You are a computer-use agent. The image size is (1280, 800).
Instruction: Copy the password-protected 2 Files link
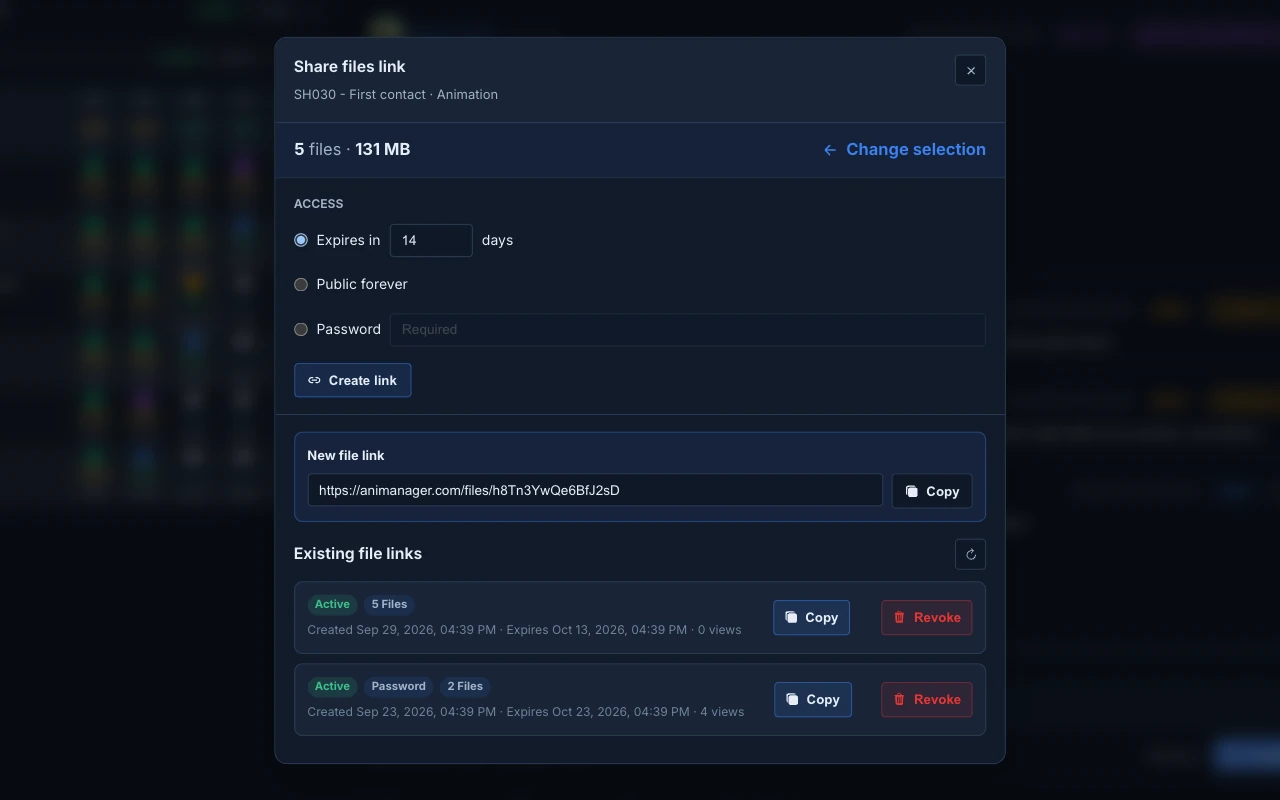812,699
